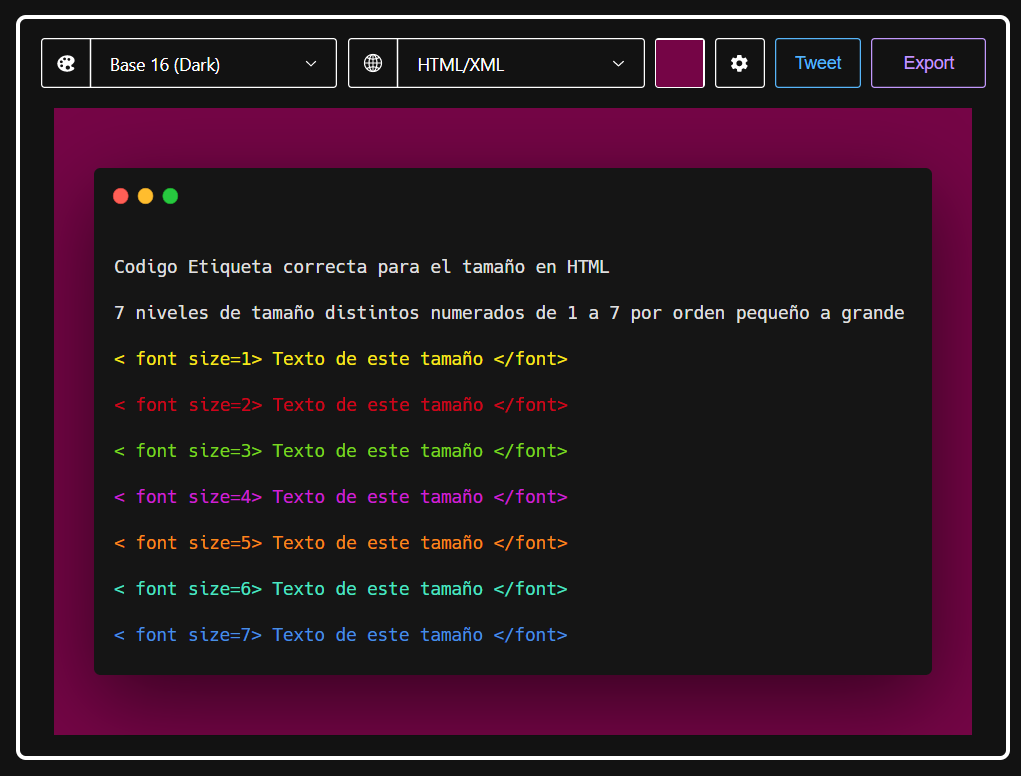This screenshot has height=776, width=1021.
Task: Click the Tweet button
Action: click(817, 63)
